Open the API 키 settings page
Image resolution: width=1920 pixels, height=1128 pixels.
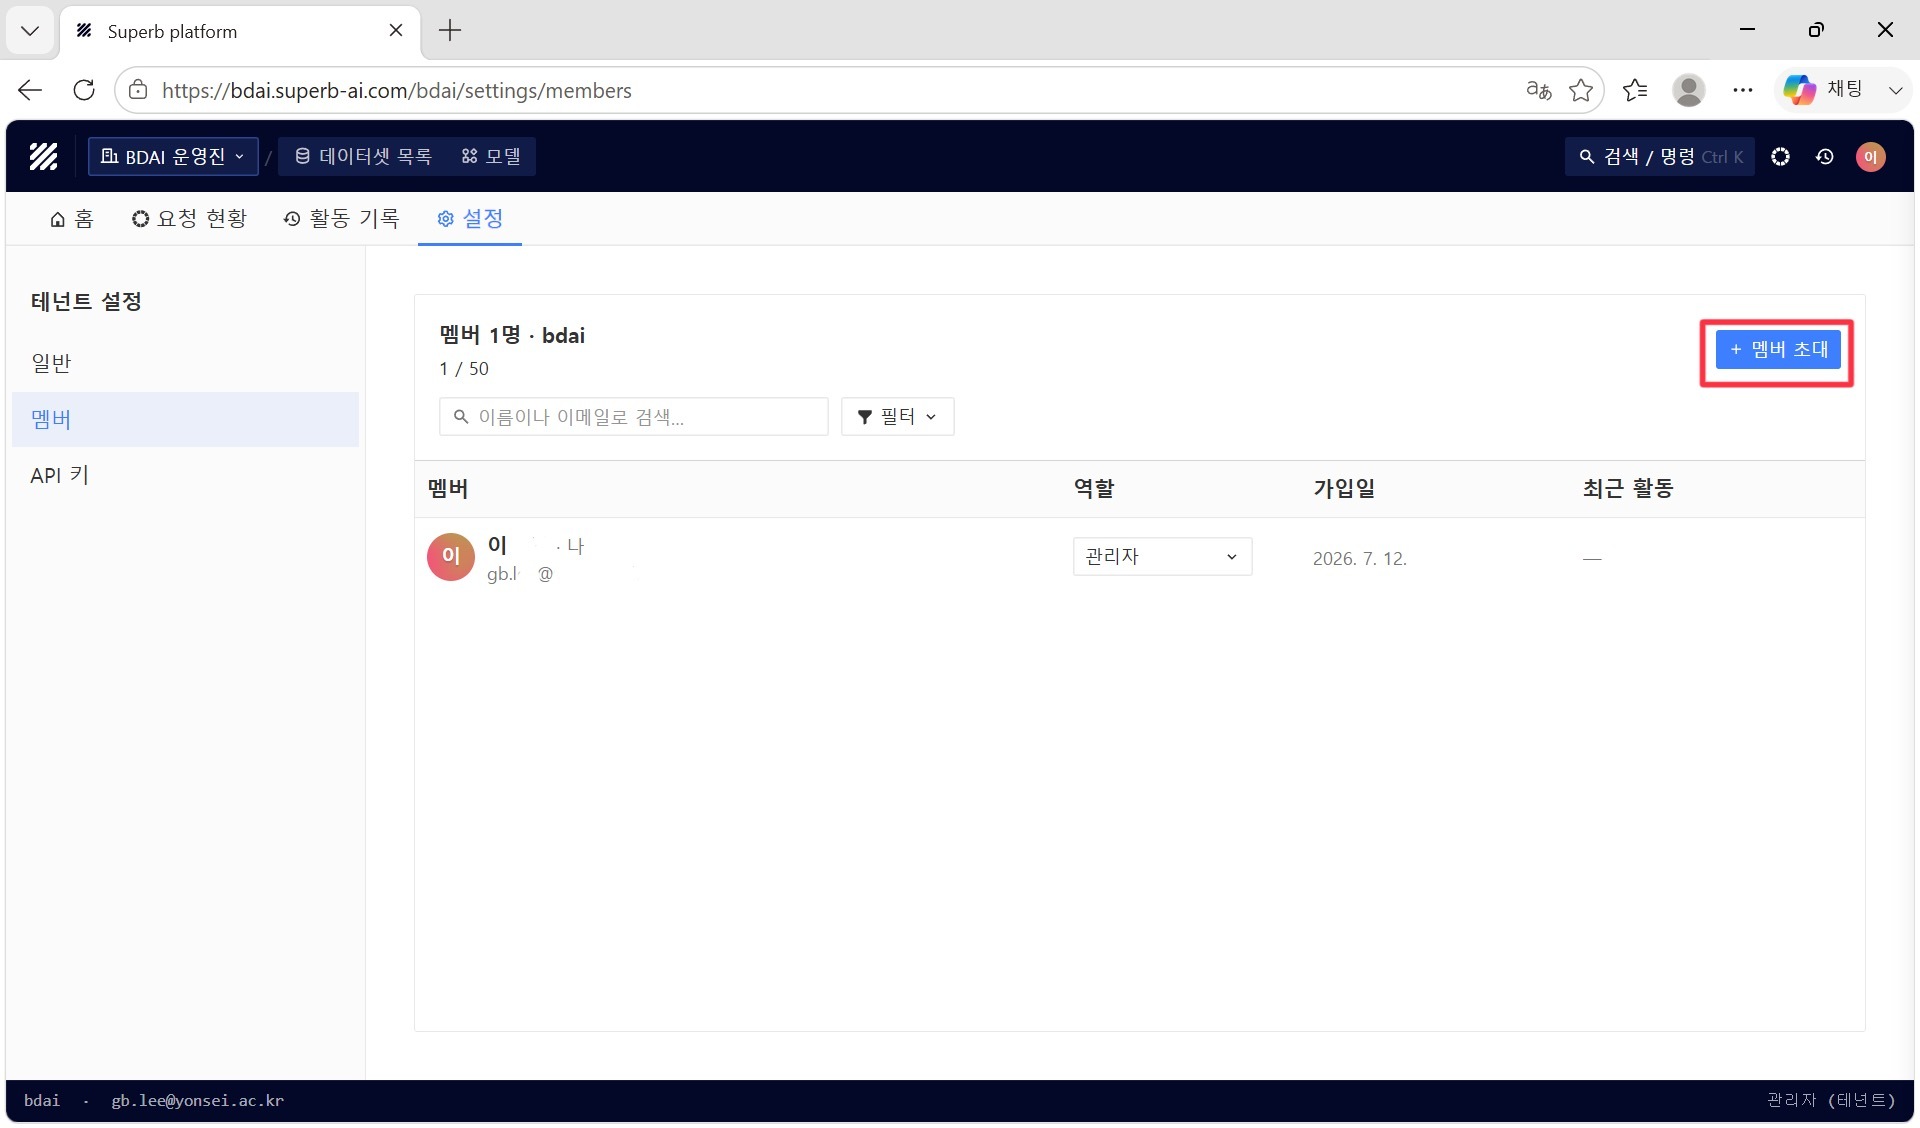185,475
